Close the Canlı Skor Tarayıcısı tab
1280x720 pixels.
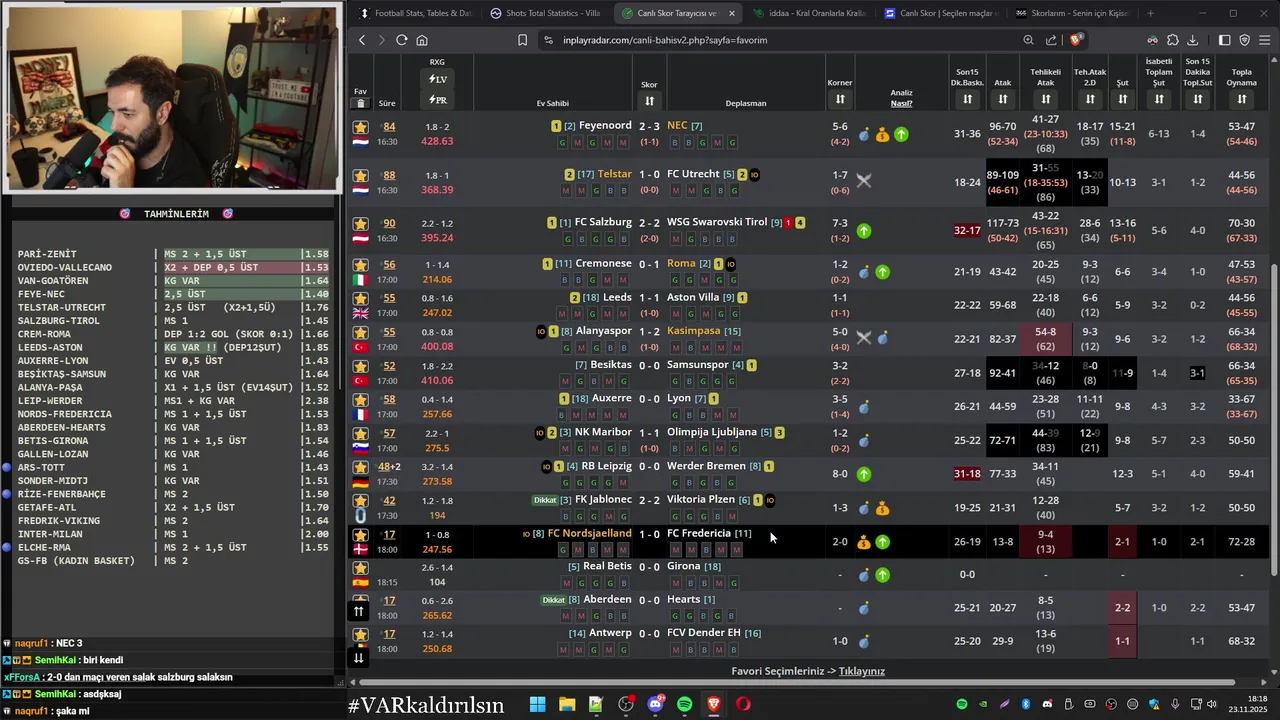click(732, 13)
